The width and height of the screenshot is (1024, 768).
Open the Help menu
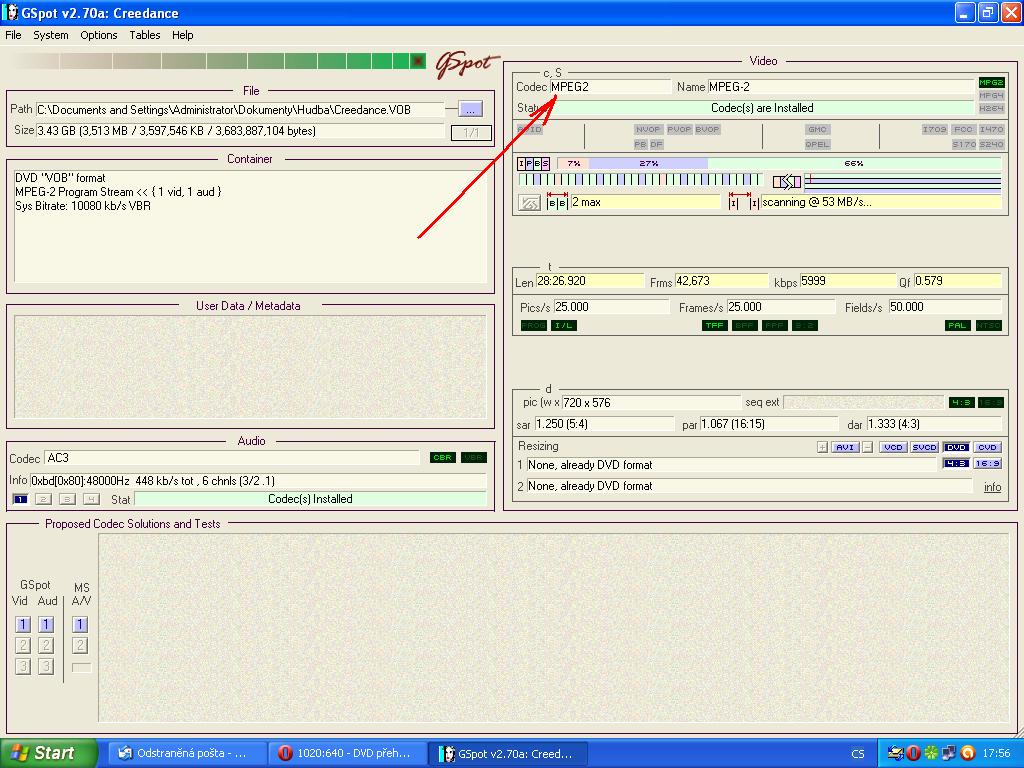pos(183,35)
